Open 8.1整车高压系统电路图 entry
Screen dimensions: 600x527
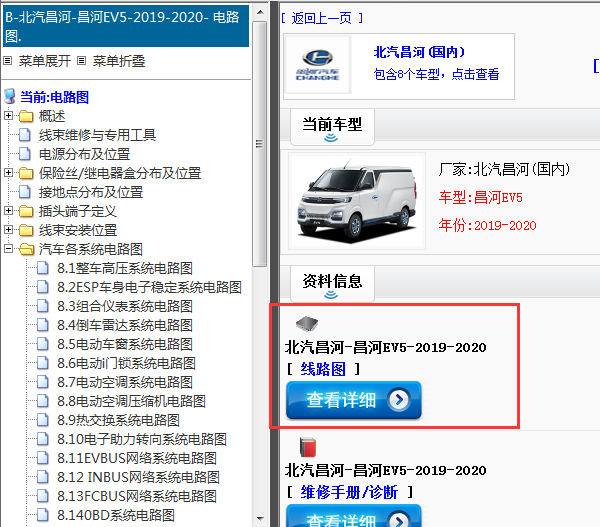(x=125, y=268)
